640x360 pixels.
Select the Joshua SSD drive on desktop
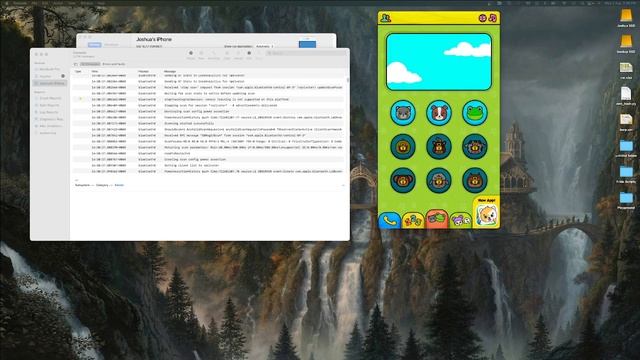tap(626, 18)
